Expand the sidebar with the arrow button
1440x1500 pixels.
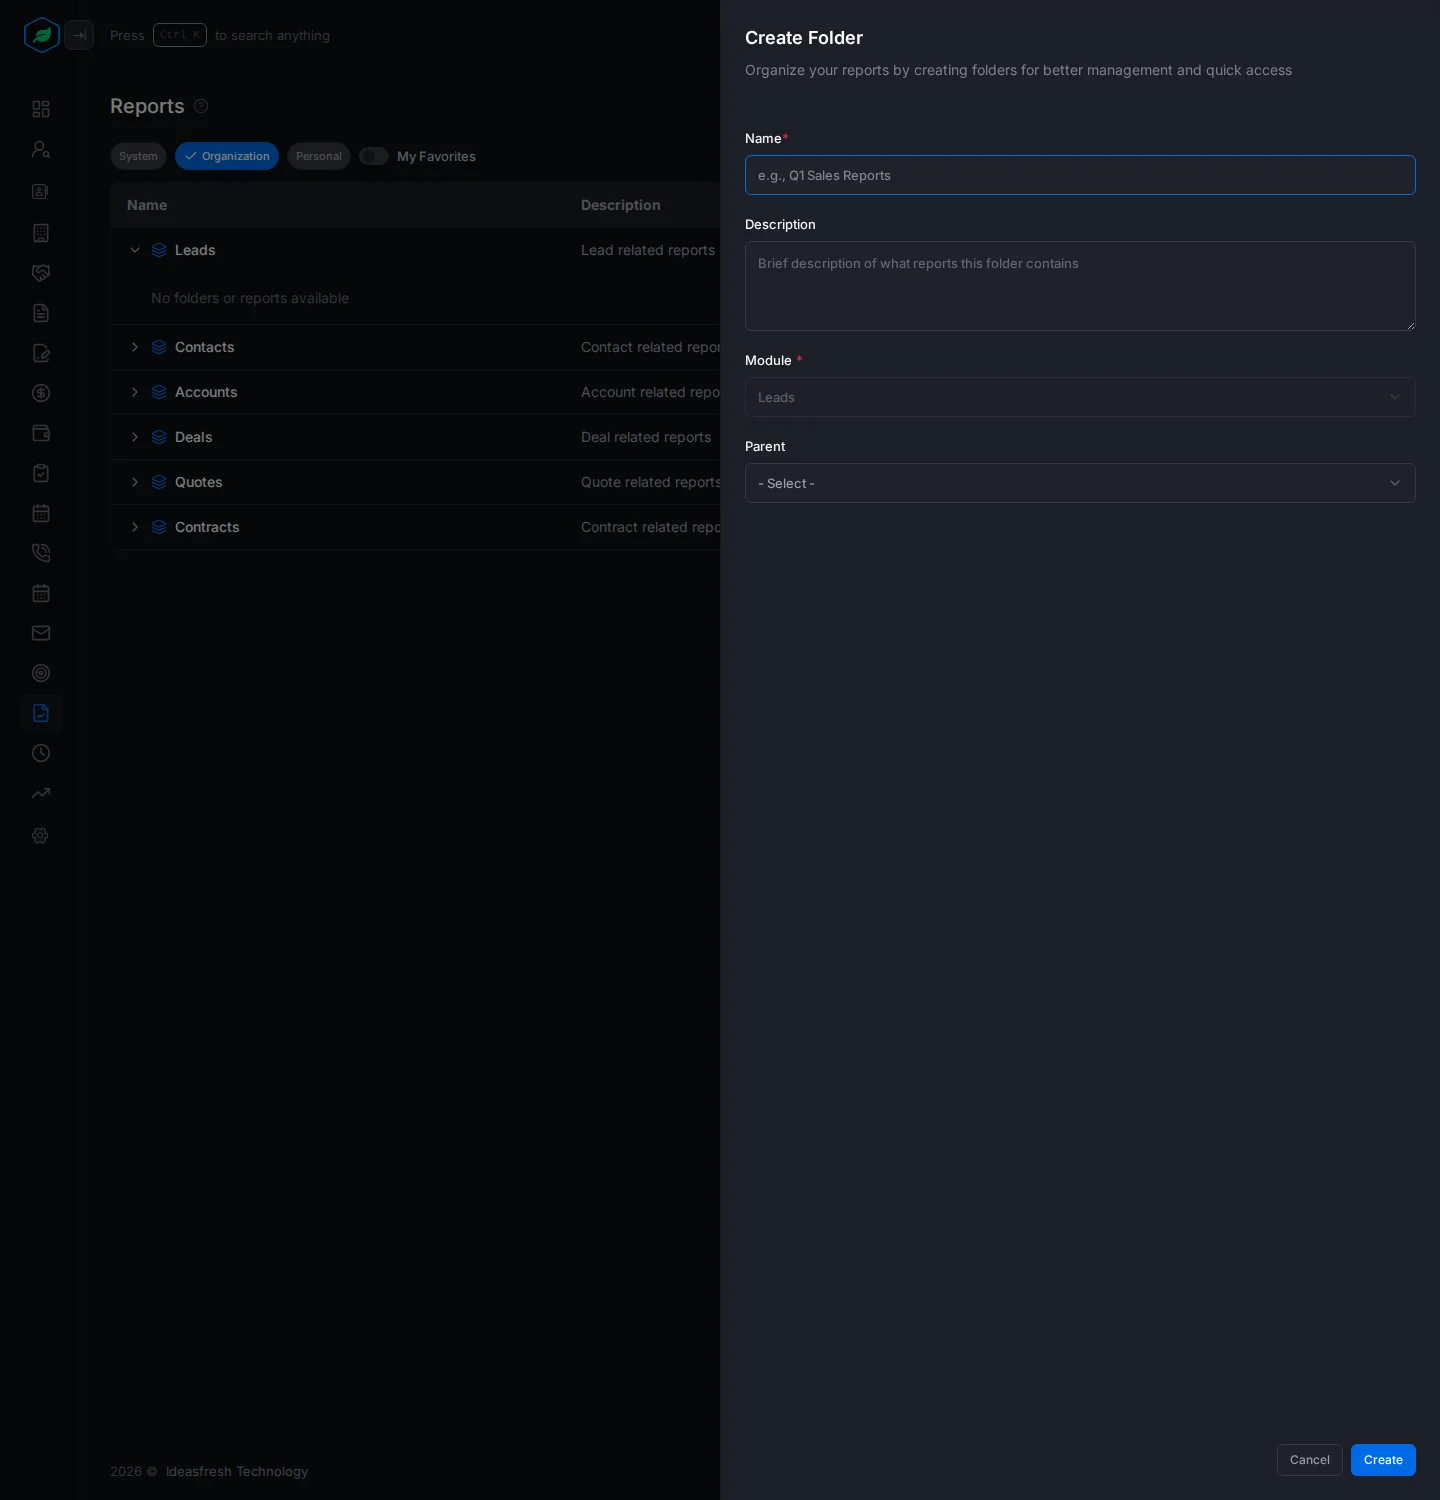(x=79, y=35)
